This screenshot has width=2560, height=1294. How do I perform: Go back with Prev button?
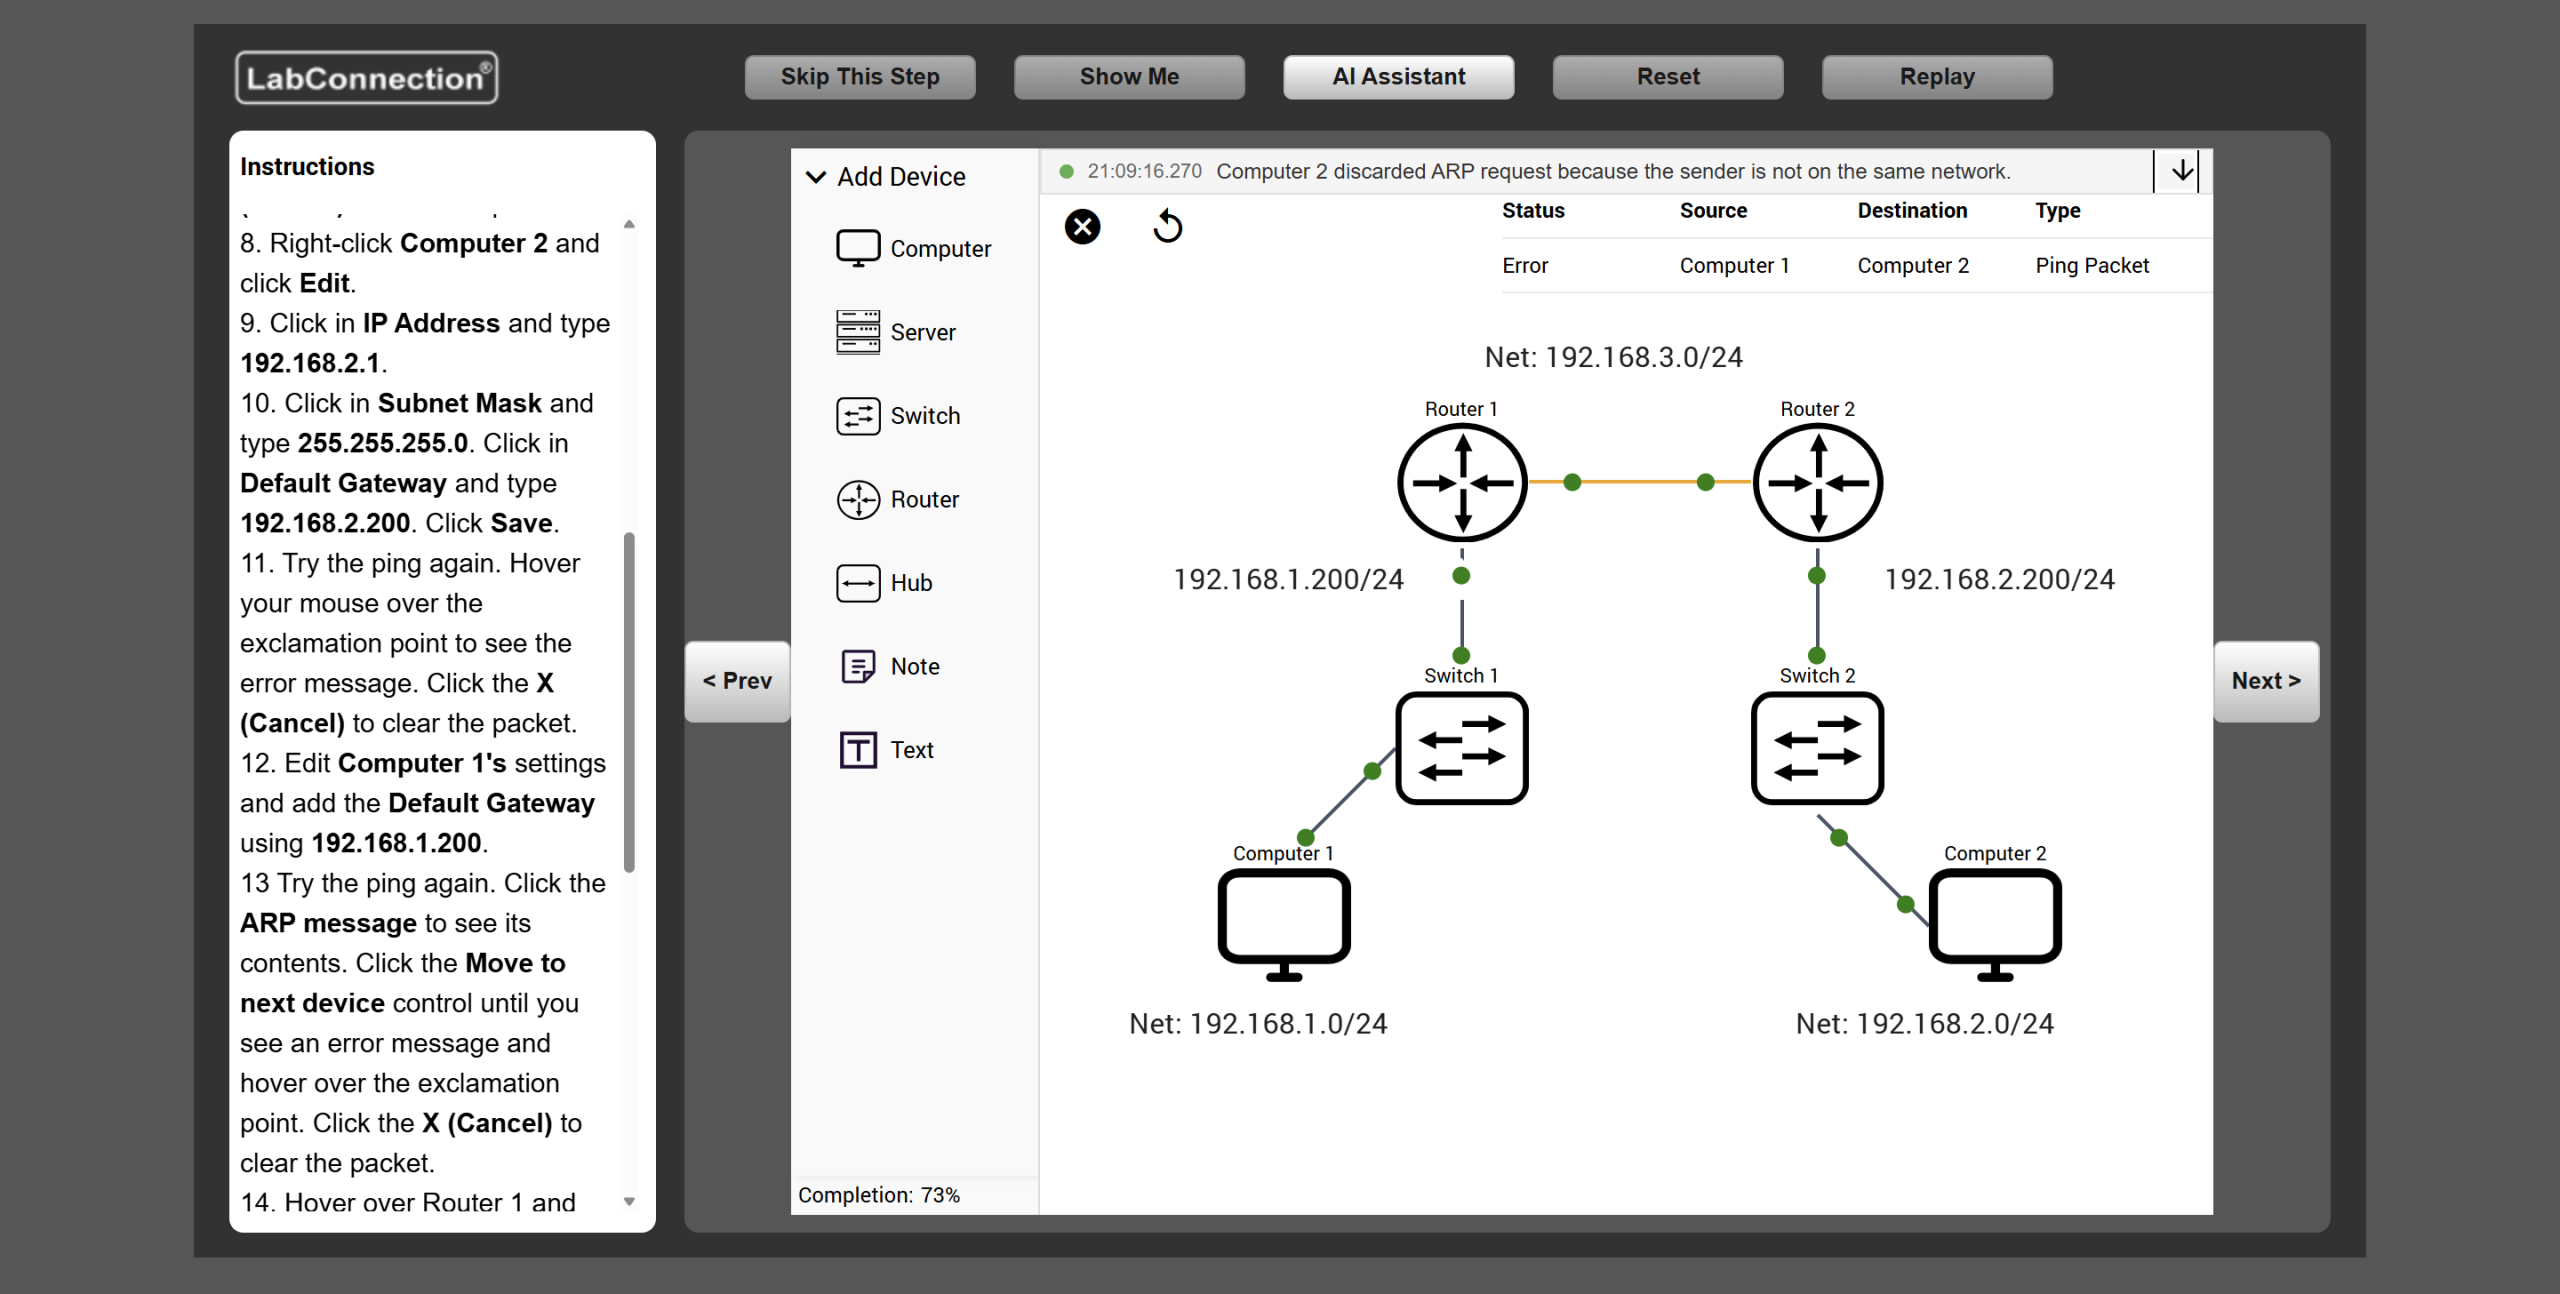pyautogui.click(x=737, y=681)
